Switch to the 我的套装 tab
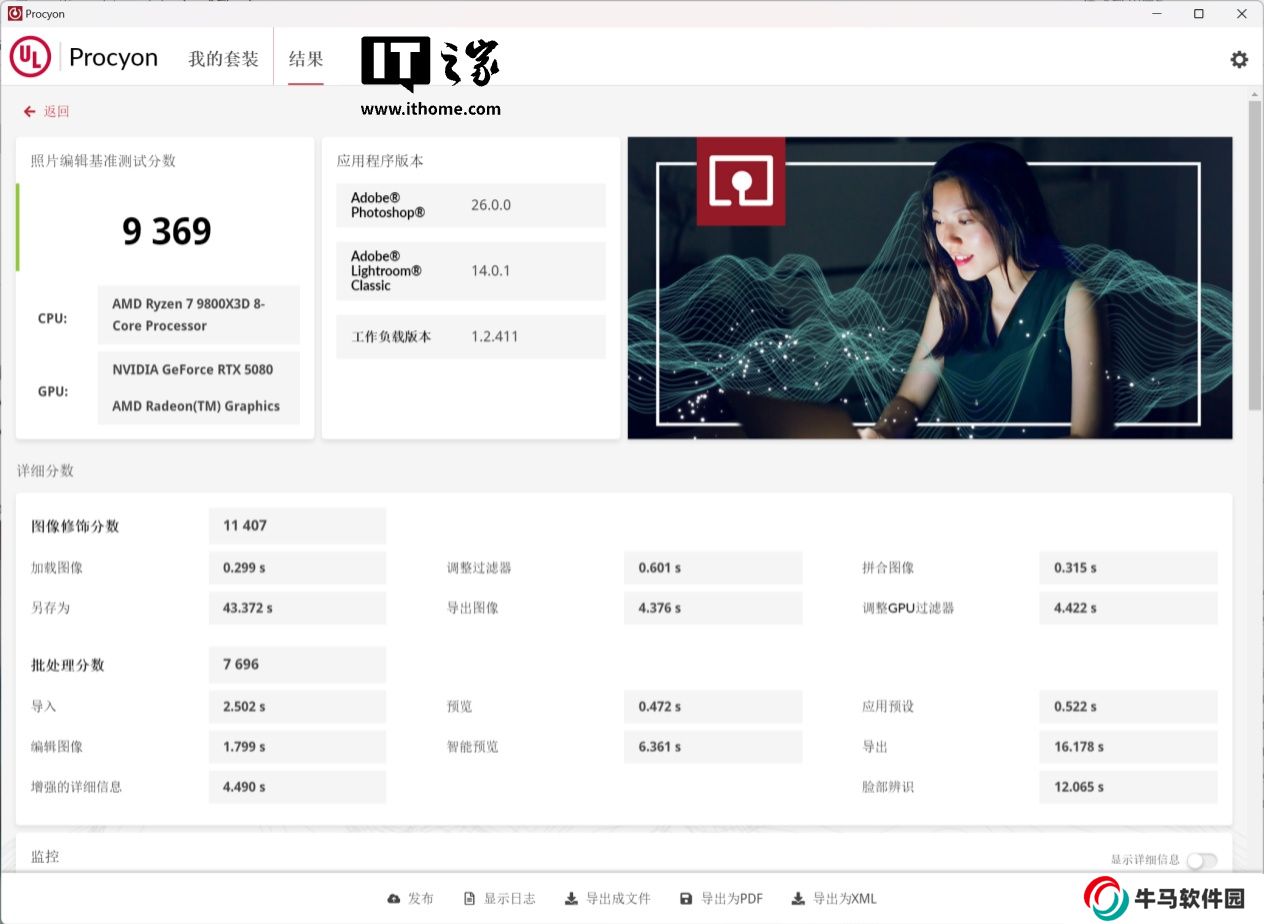This screenshot has height=924, width=1264. click(223, 59)
